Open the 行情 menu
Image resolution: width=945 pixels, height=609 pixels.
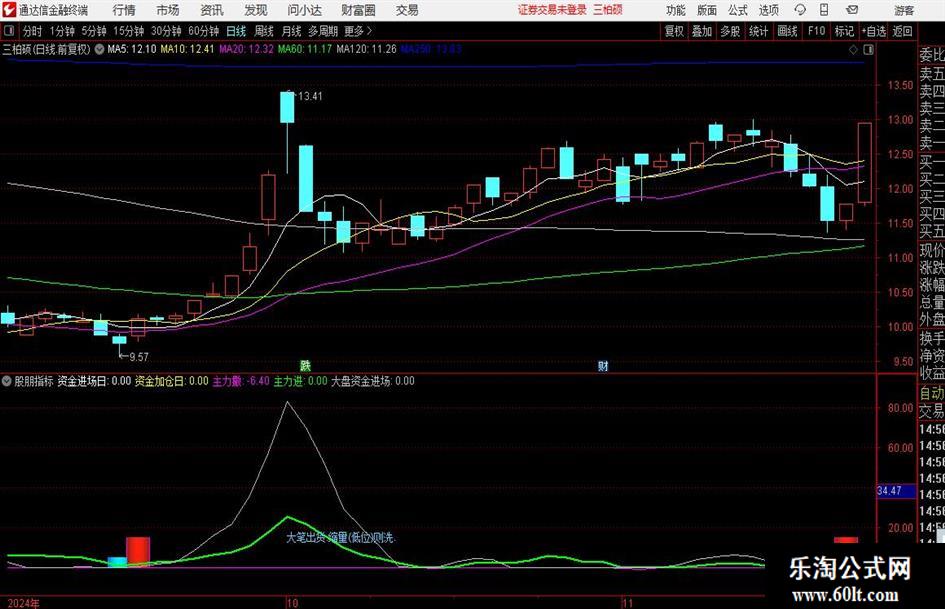tap(124, 10)
